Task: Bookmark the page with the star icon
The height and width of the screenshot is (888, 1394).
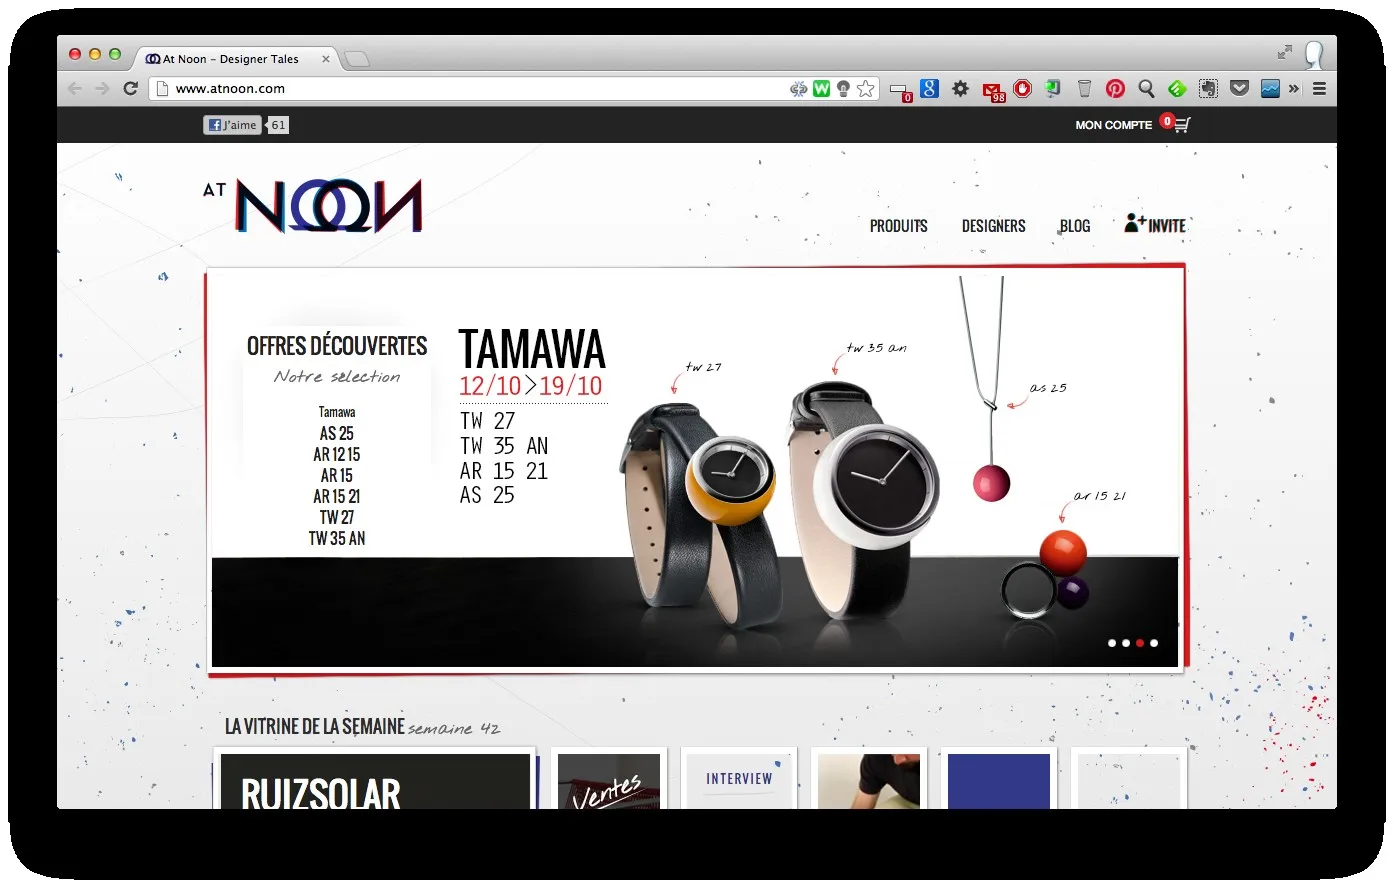Action: pyautogui.click(x=866, y=89)
